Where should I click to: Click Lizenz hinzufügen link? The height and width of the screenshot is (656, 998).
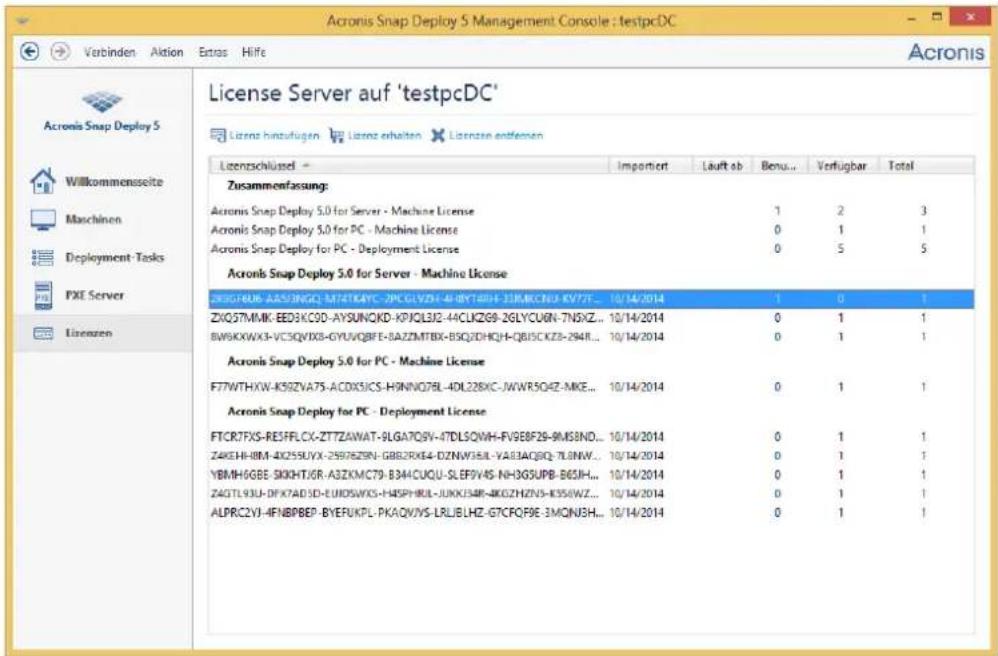tap(274, 136)
